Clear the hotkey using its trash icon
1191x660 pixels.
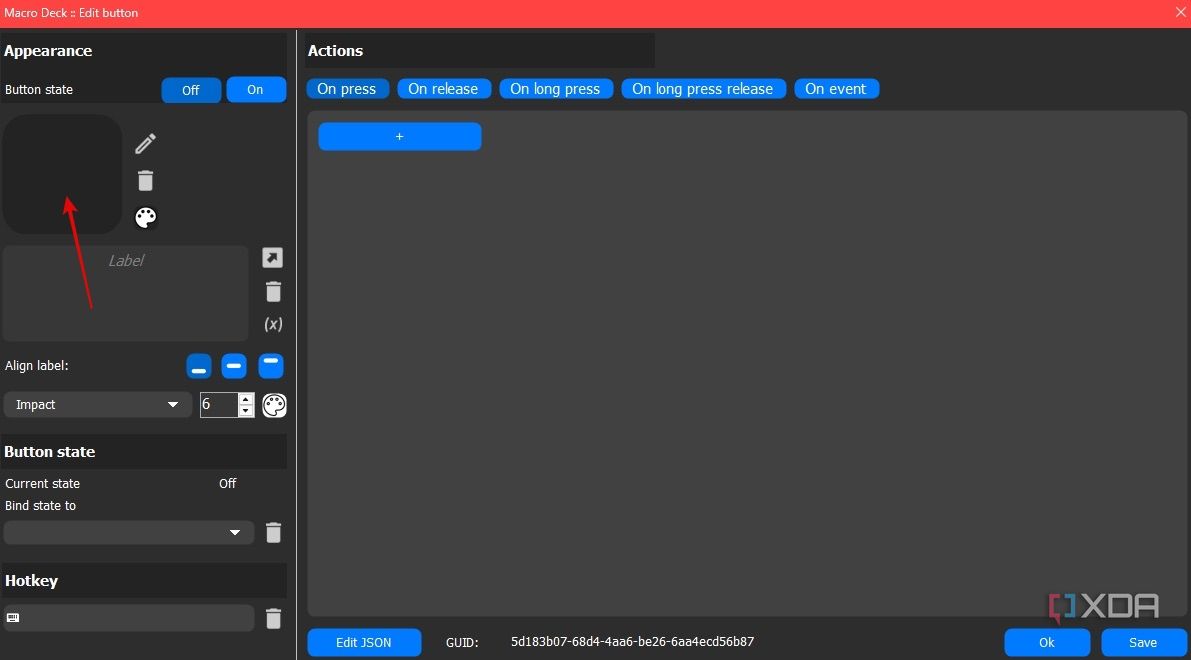273,619
